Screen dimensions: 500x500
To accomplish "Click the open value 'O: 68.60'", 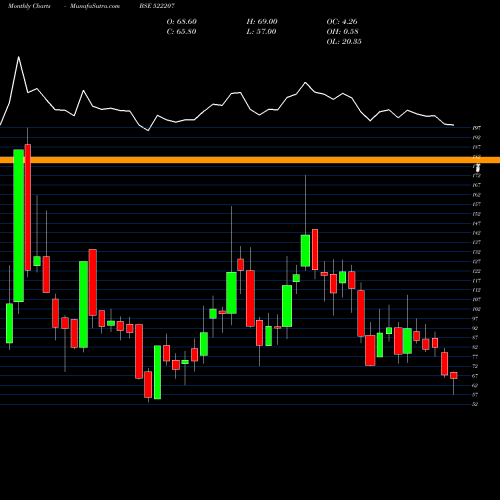I will click(182, 22).
